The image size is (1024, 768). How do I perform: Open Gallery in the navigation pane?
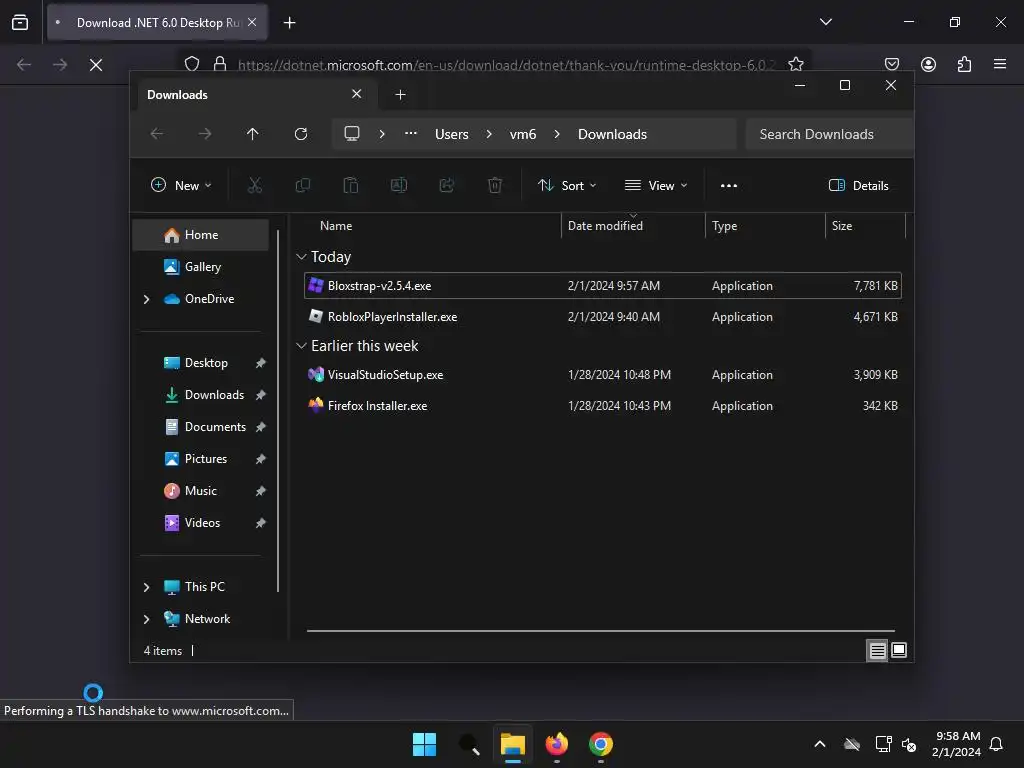point(201,267)
